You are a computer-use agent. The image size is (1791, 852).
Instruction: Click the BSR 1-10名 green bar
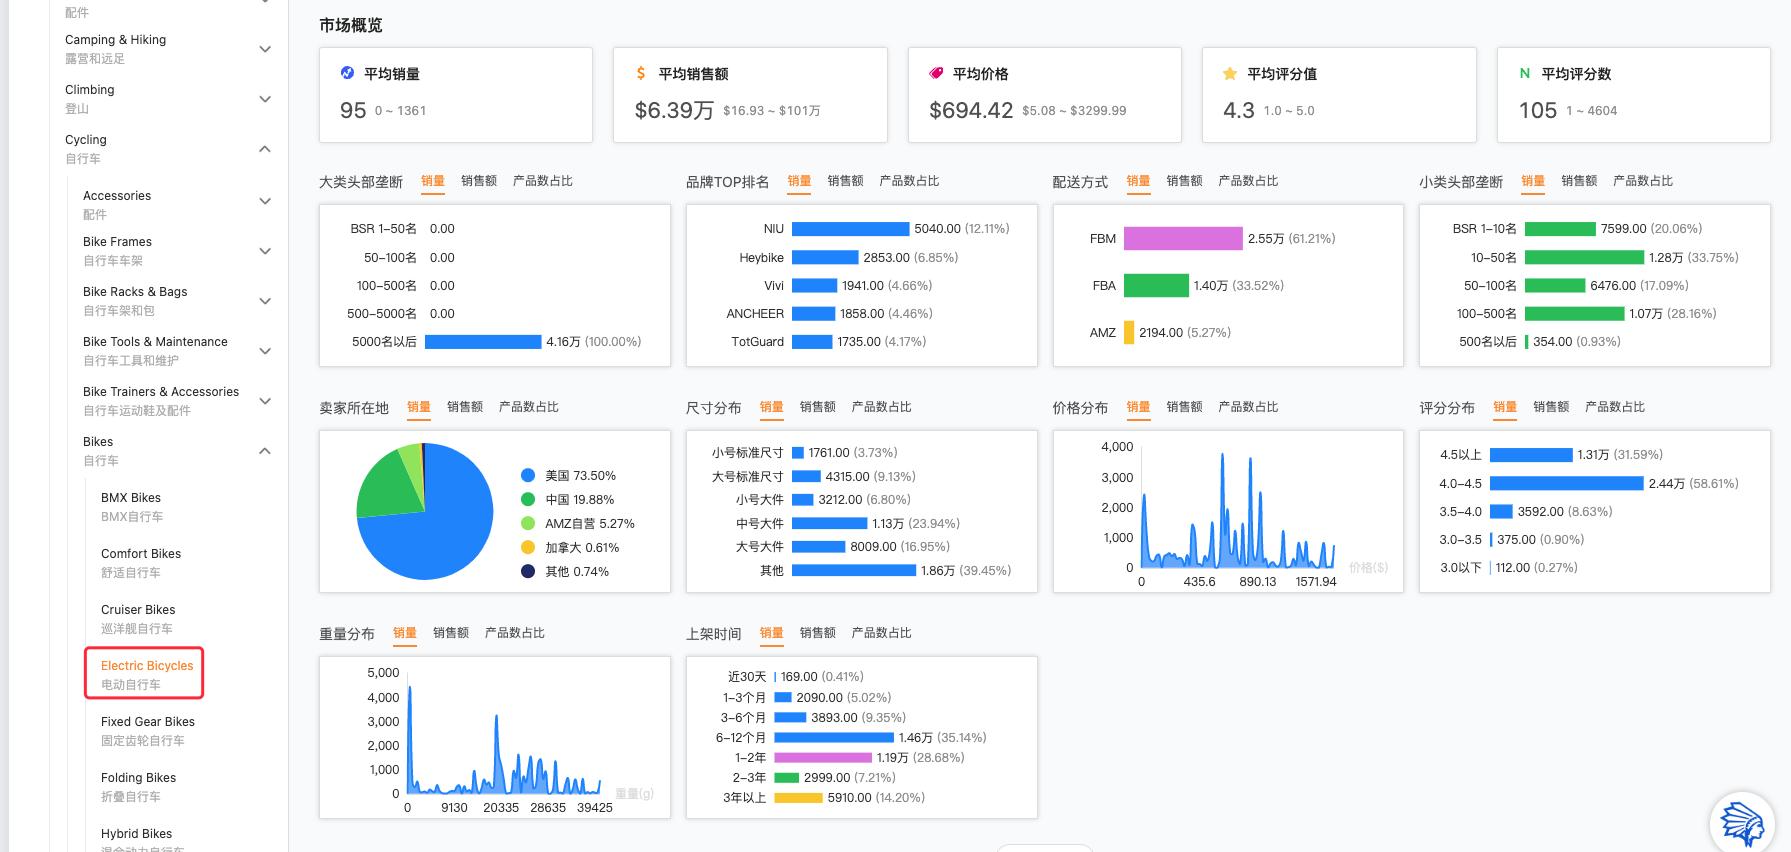[x=1560, y=229]
